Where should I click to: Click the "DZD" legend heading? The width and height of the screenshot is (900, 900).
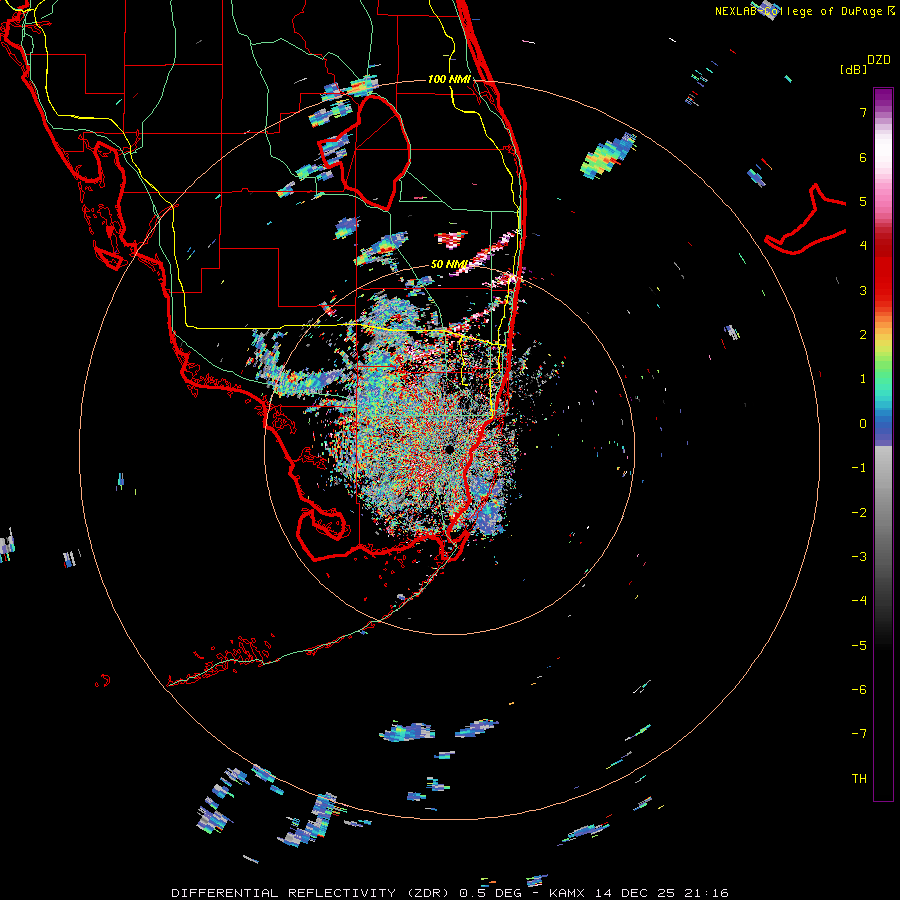click(879, 60)
